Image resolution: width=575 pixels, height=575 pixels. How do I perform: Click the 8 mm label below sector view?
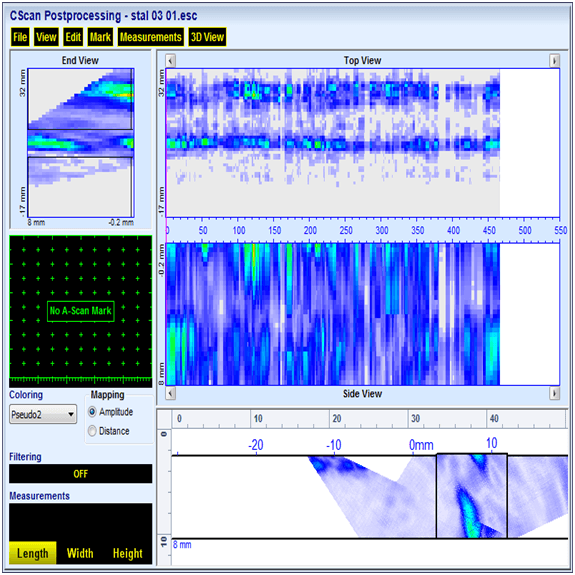pos(182,545)
